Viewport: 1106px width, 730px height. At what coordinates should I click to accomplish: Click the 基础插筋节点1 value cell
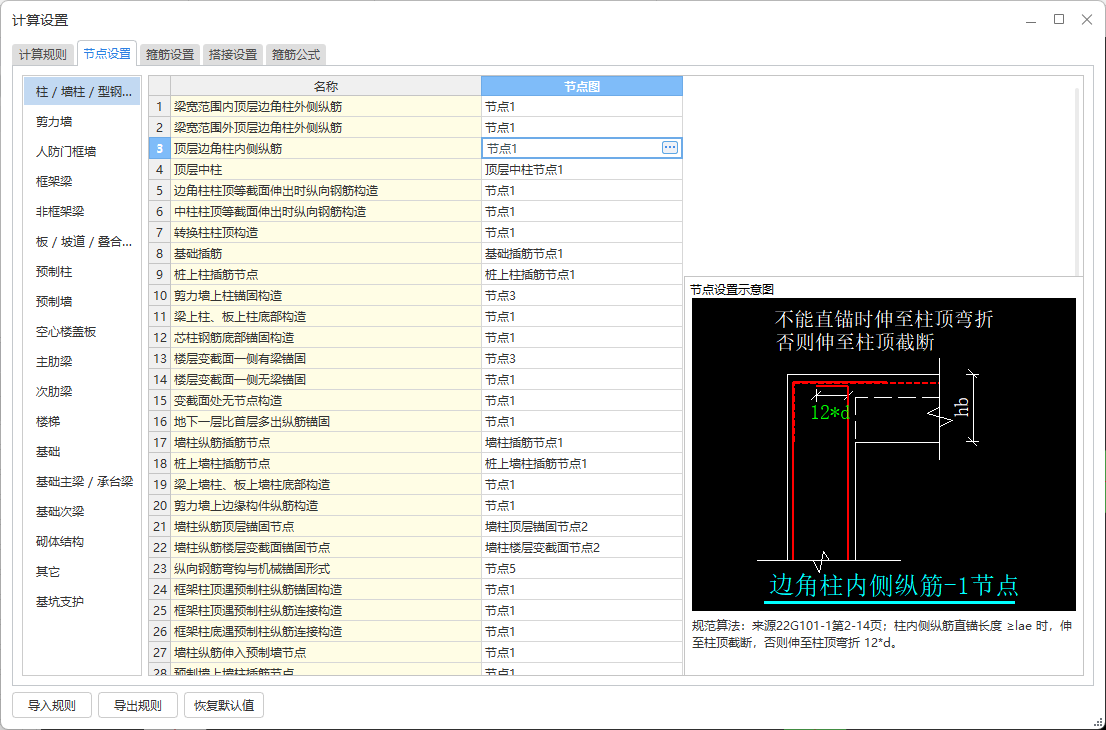[582, 253]
